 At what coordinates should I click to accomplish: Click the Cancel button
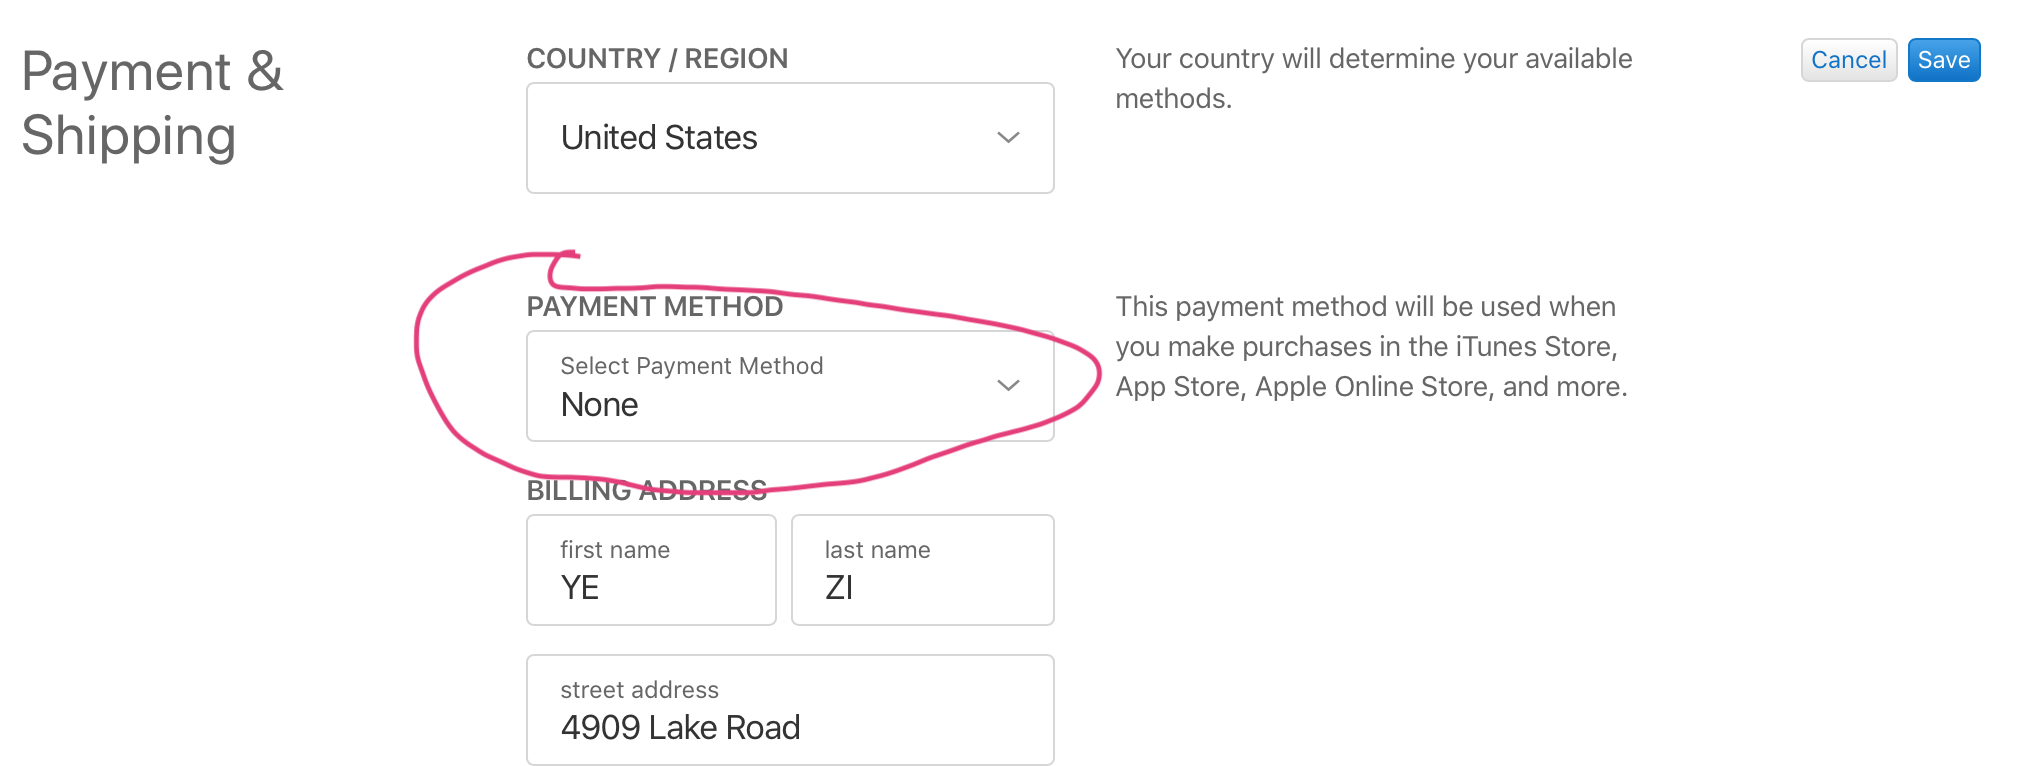pos(1848,60)
